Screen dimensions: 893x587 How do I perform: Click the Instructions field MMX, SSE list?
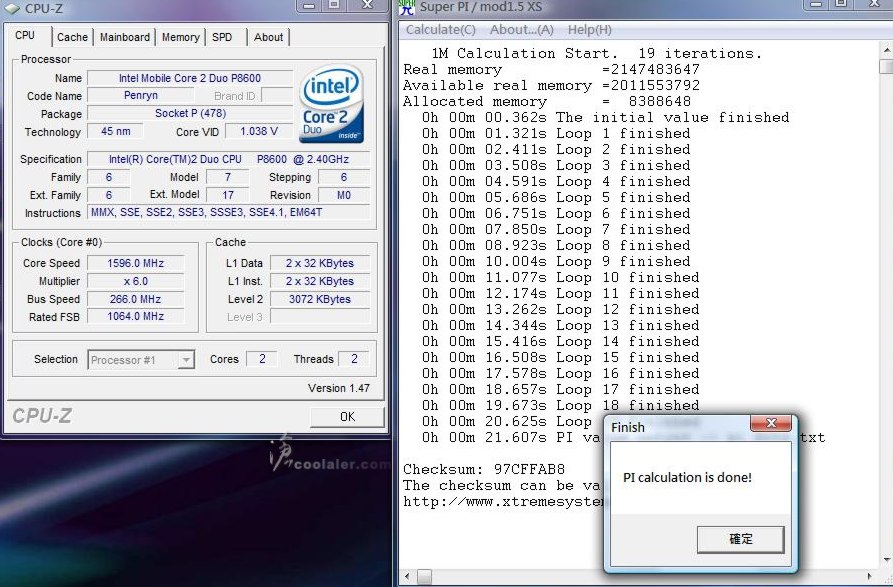(228, 212)
